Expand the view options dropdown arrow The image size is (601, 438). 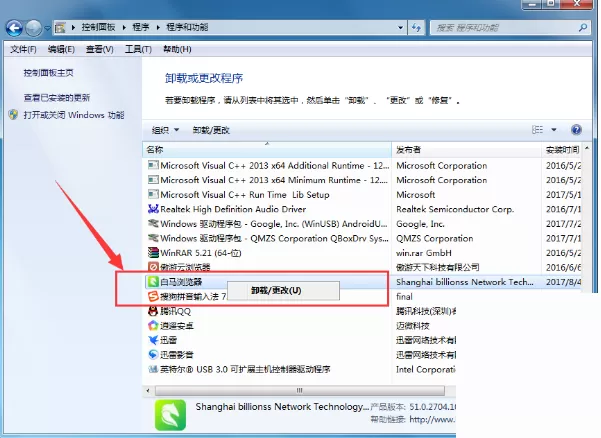(x=554, y=130)
